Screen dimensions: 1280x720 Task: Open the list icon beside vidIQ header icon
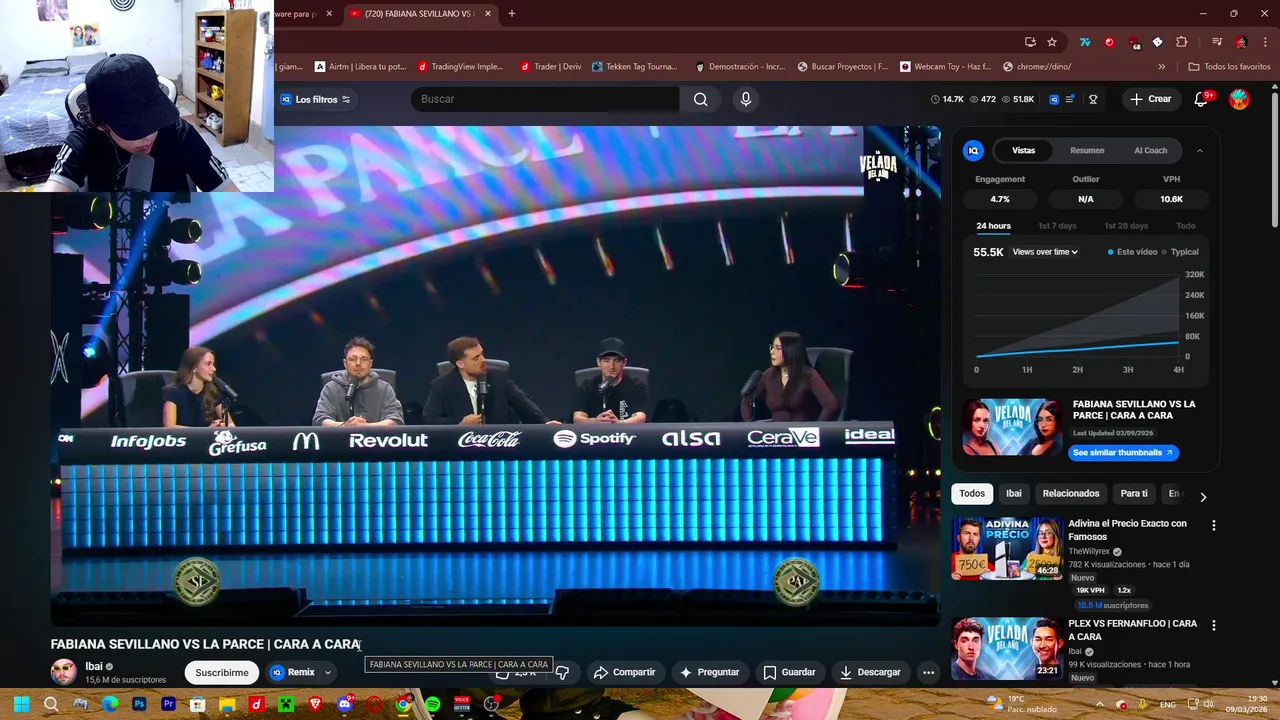pos(1070,99)
